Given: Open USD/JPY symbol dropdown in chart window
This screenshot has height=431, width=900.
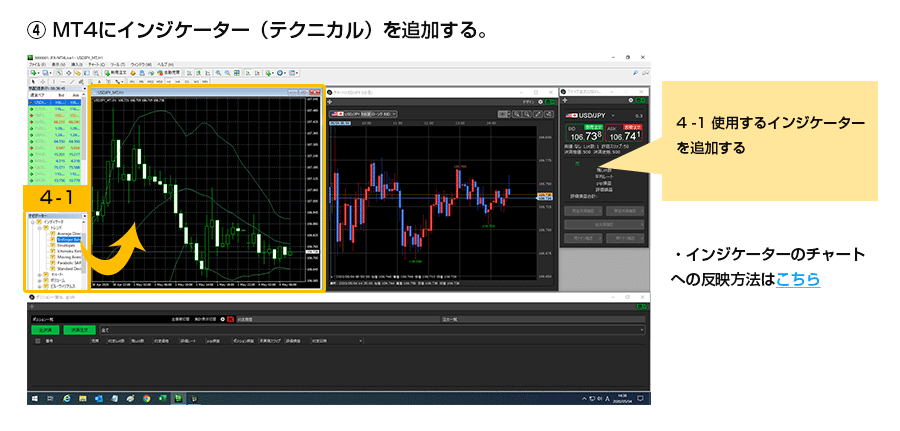Looking at the screenshot, I should pyautogui.click(x=363, y=114).
